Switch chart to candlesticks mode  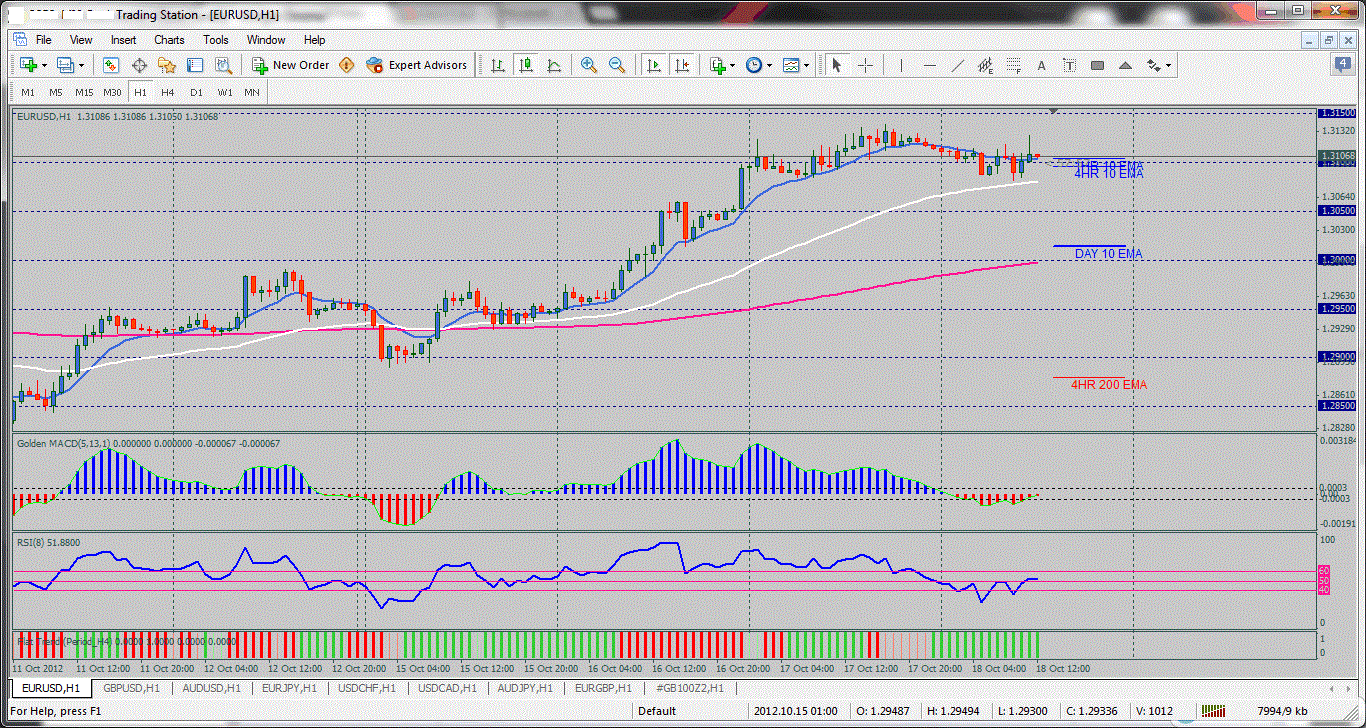click(525, 65)
